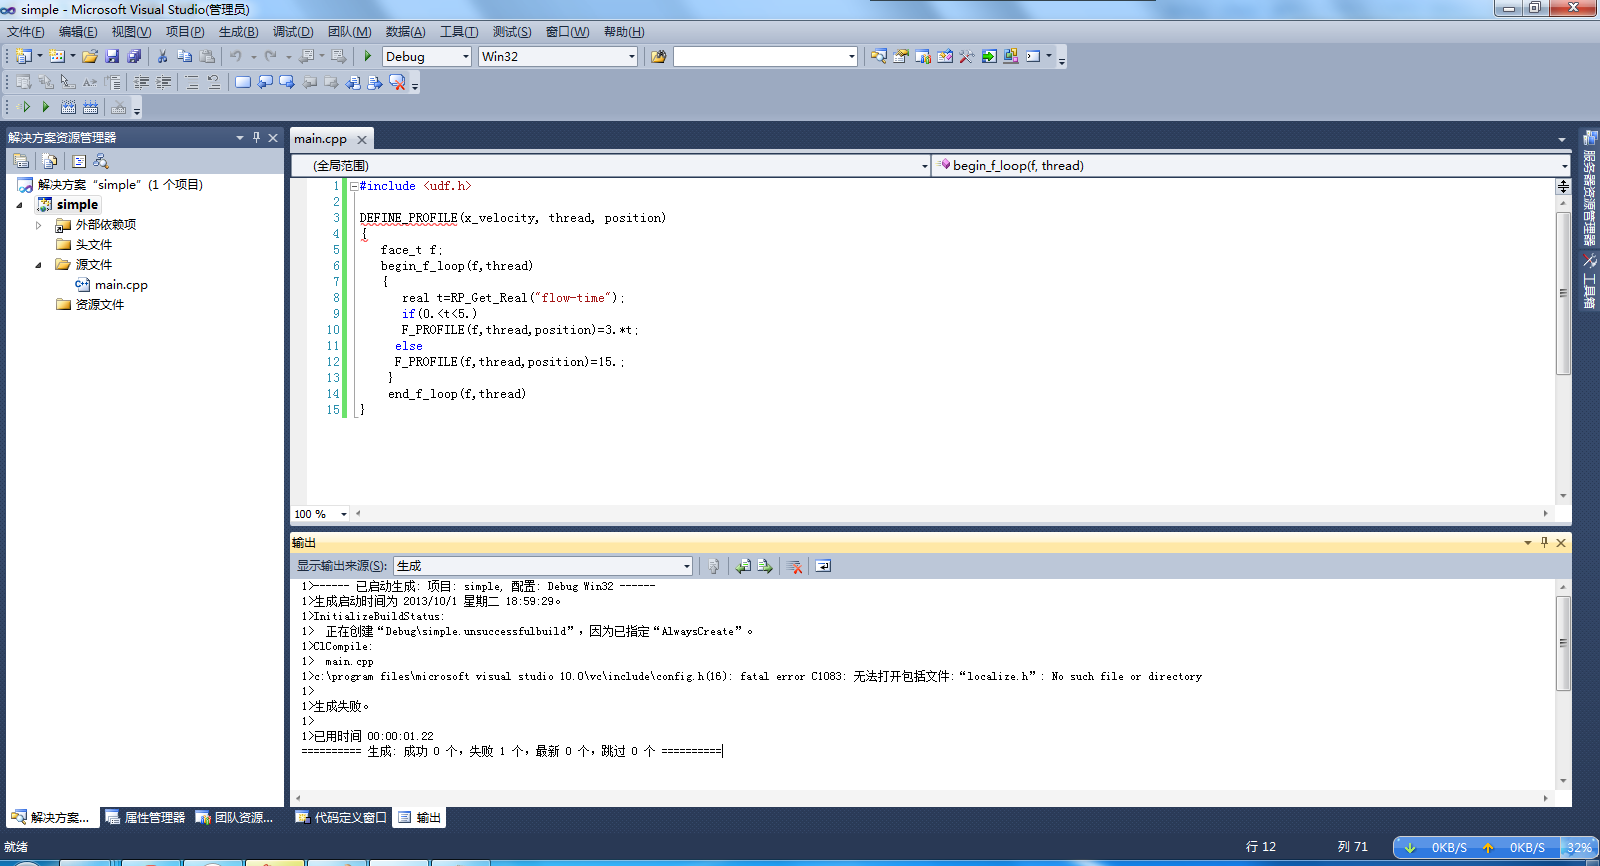The width and height of the screenshot is (1600, 866).
Task: Open the Debug configuration dropdown
Action: coord(466,57)
